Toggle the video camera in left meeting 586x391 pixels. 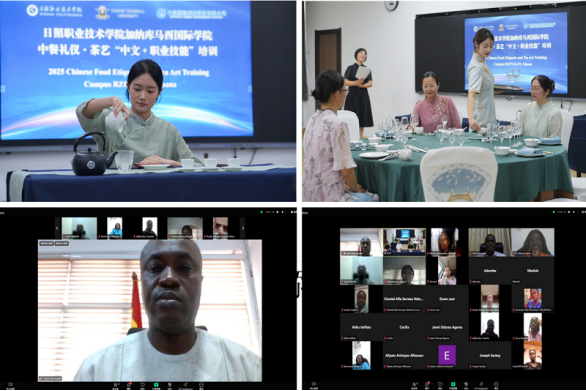click(x=10, y=384)
